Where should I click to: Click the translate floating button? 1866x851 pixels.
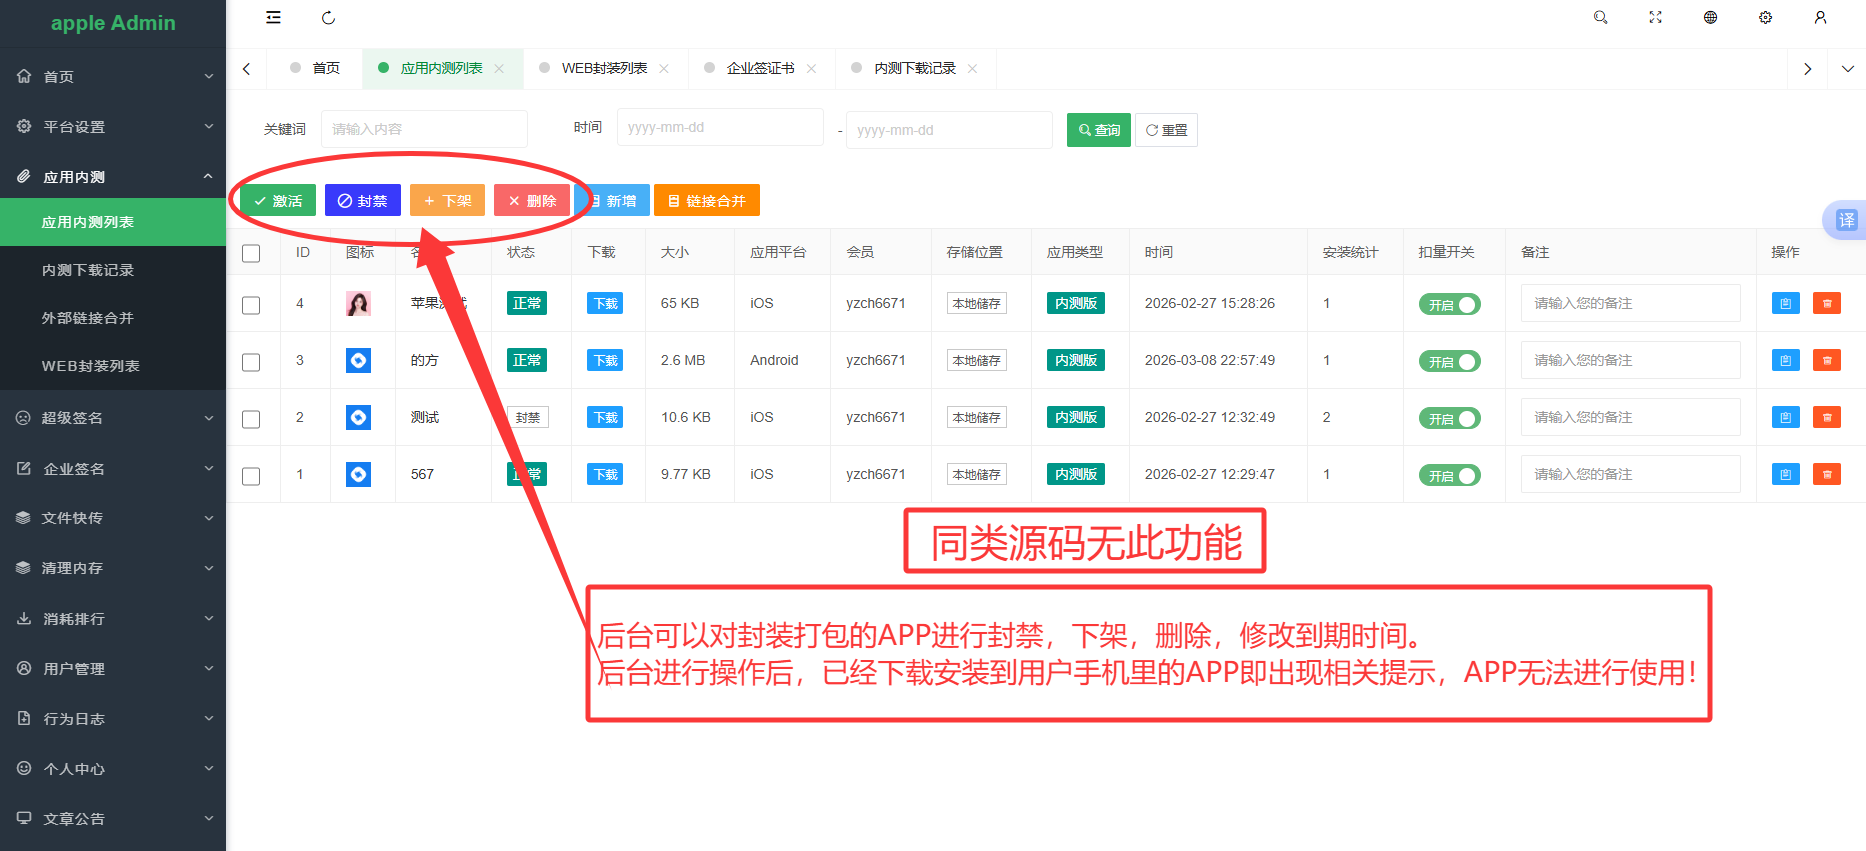click(x=1846, y=220)
